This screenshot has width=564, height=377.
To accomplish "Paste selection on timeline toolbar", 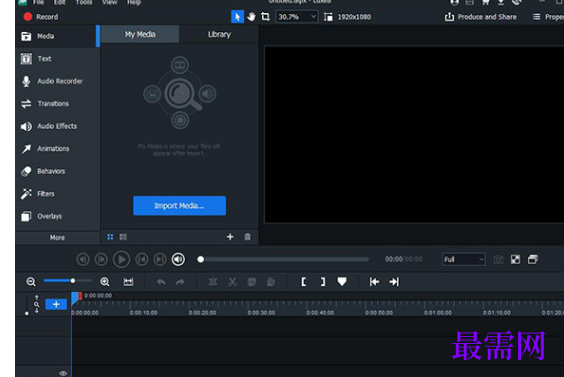I will 271,282.
